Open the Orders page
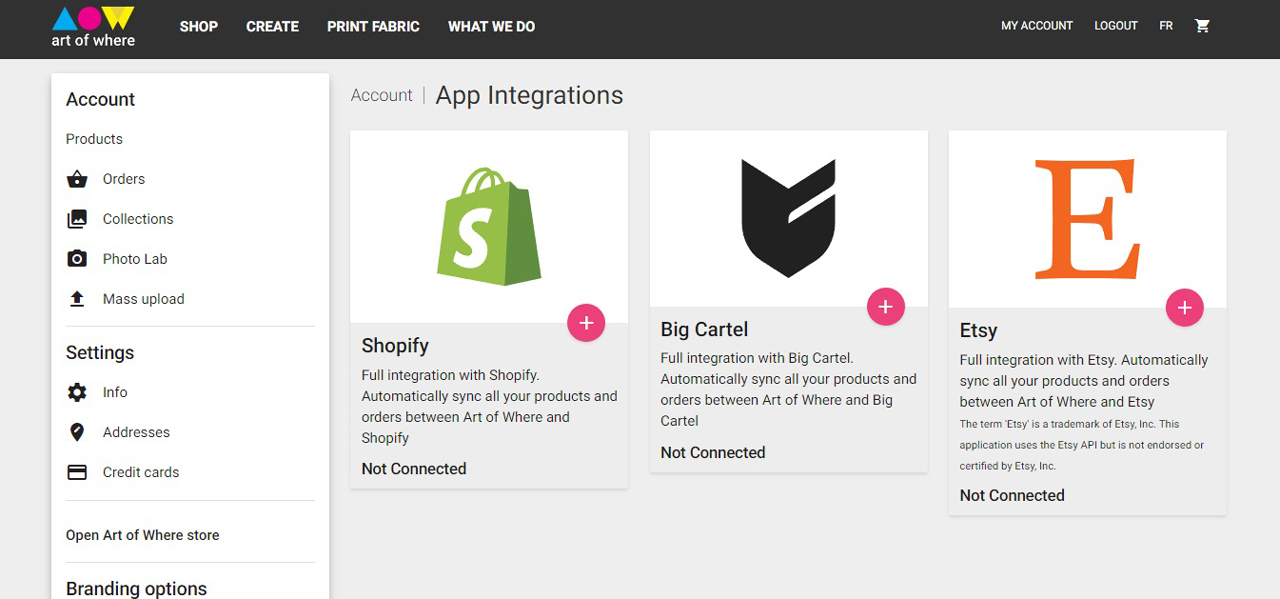 click(124, 179)
